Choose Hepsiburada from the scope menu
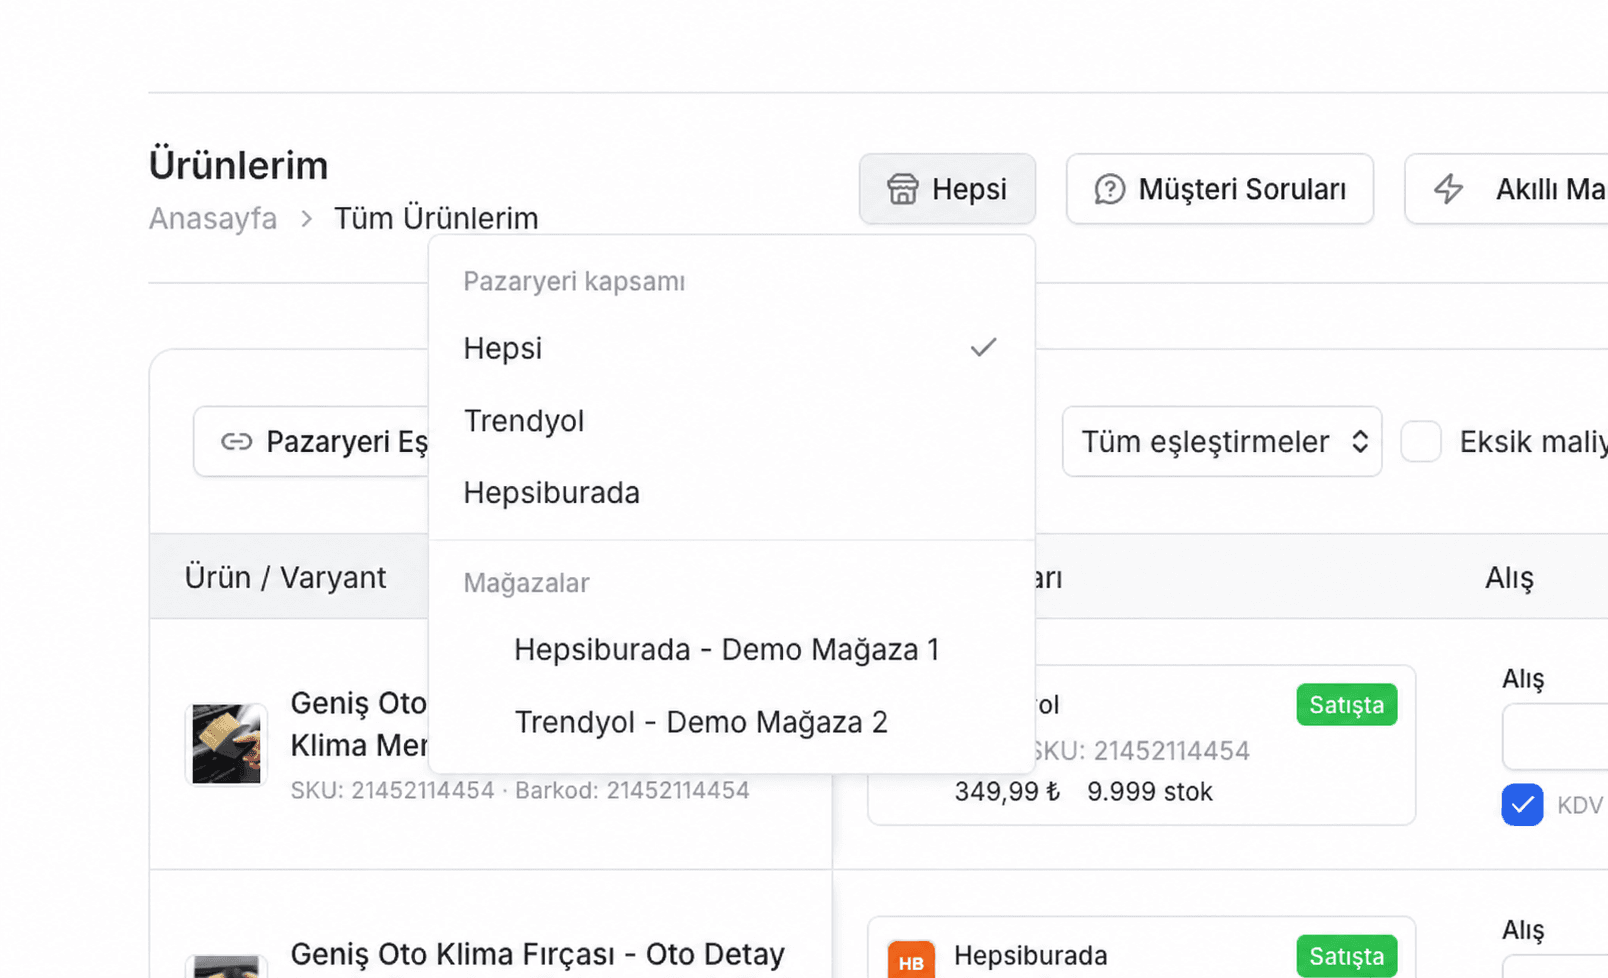This screenshot has height=978, width=1608. coord(731,493)
